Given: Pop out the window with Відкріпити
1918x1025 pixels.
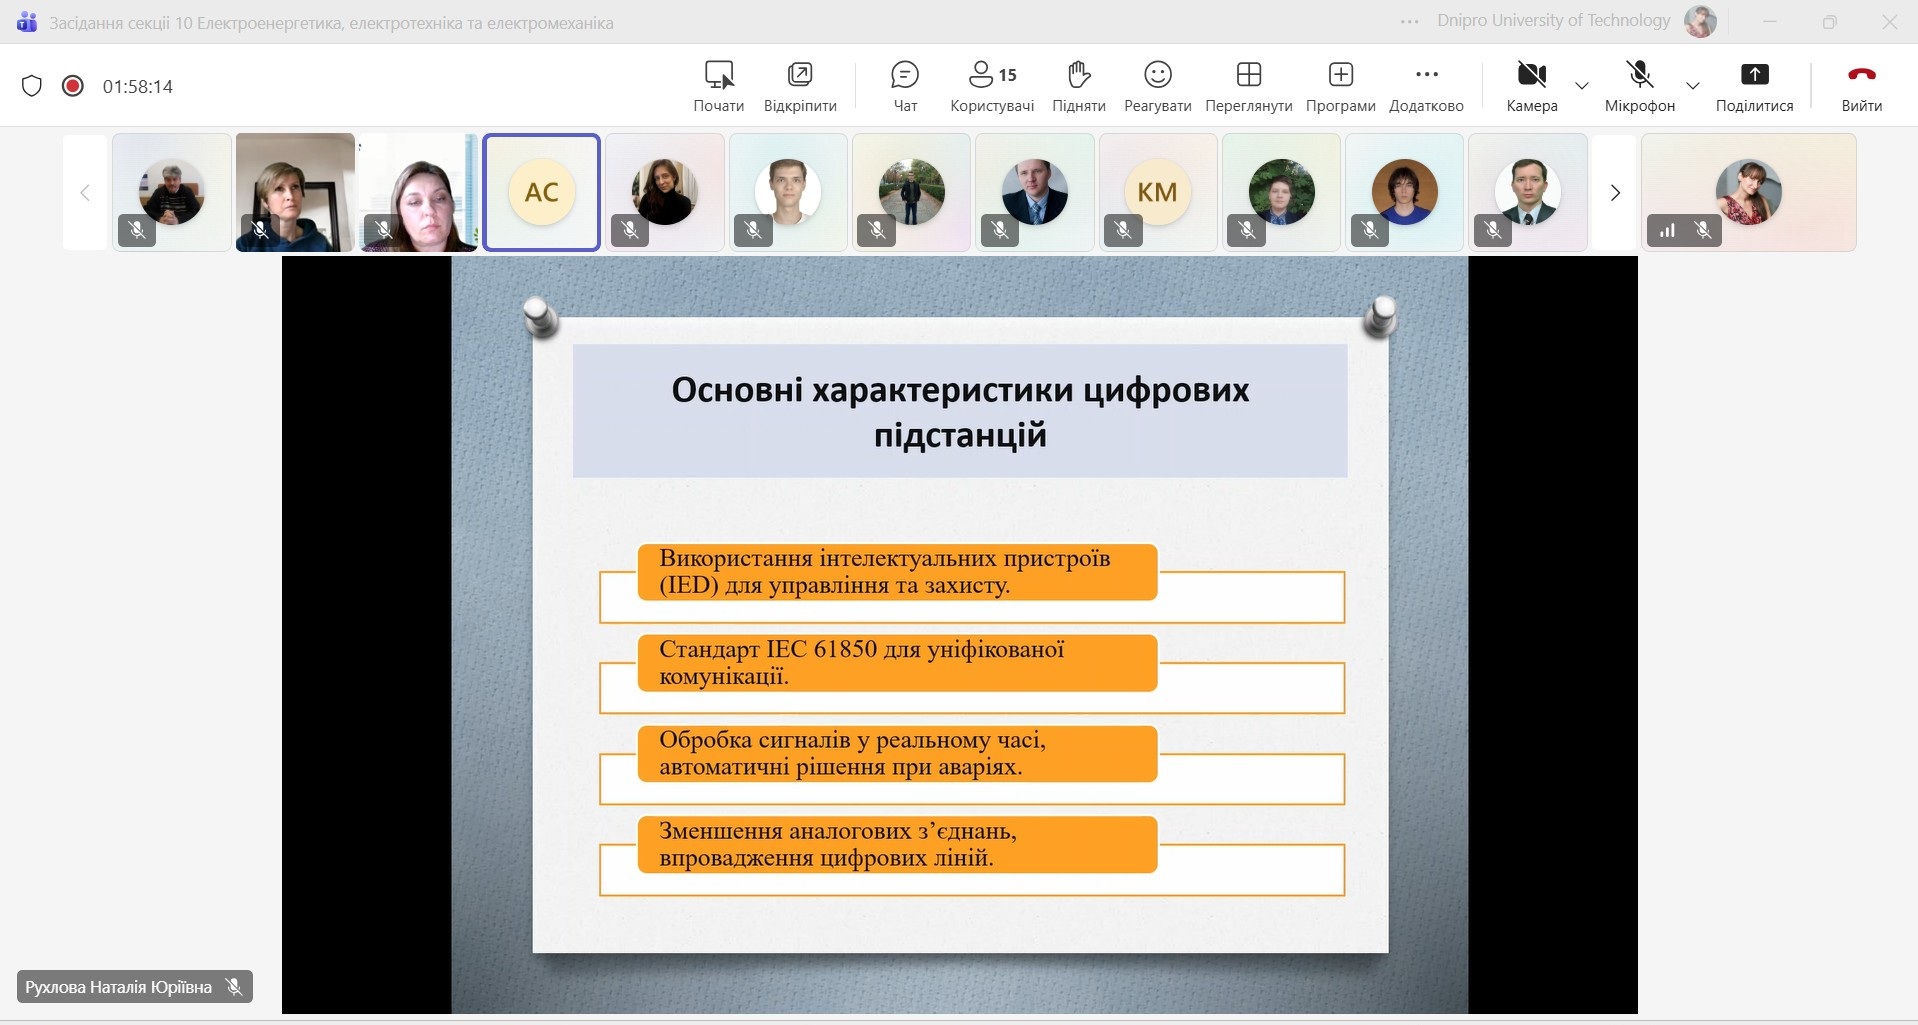Looking at the screenshot, I should pyautogui.click(x=799, y=86).
